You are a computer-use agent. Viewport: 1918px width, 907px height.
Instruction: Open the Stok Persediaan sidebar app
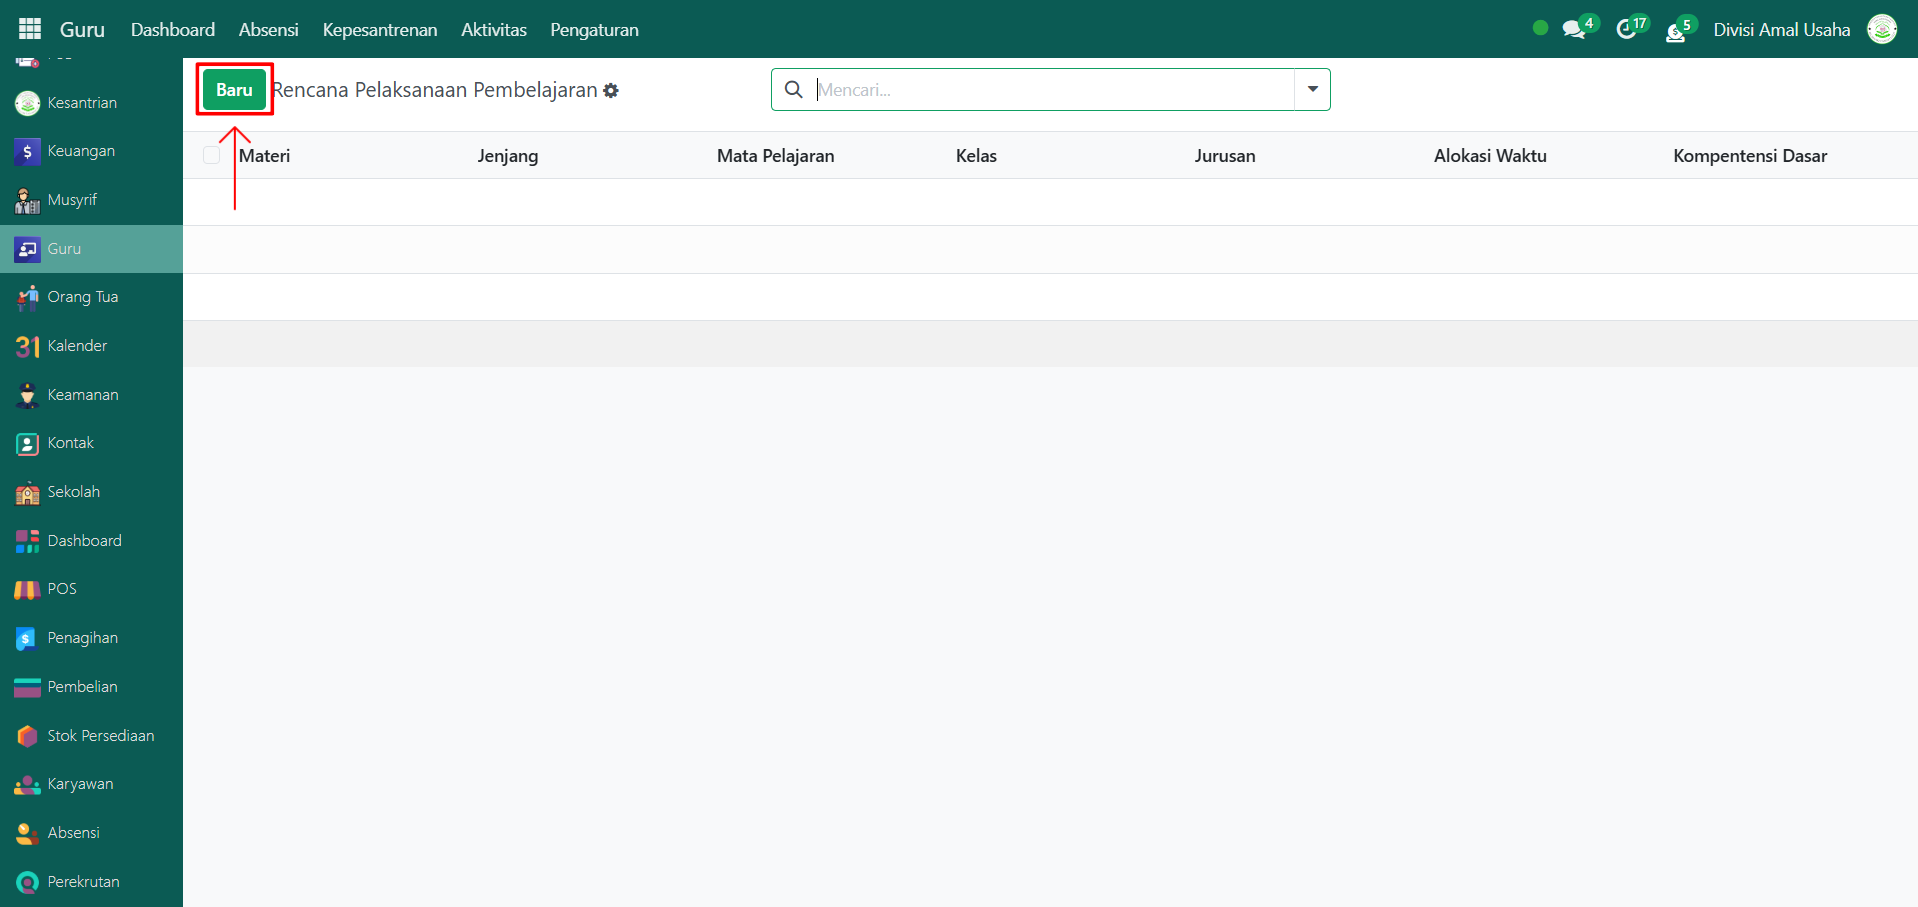100,736
